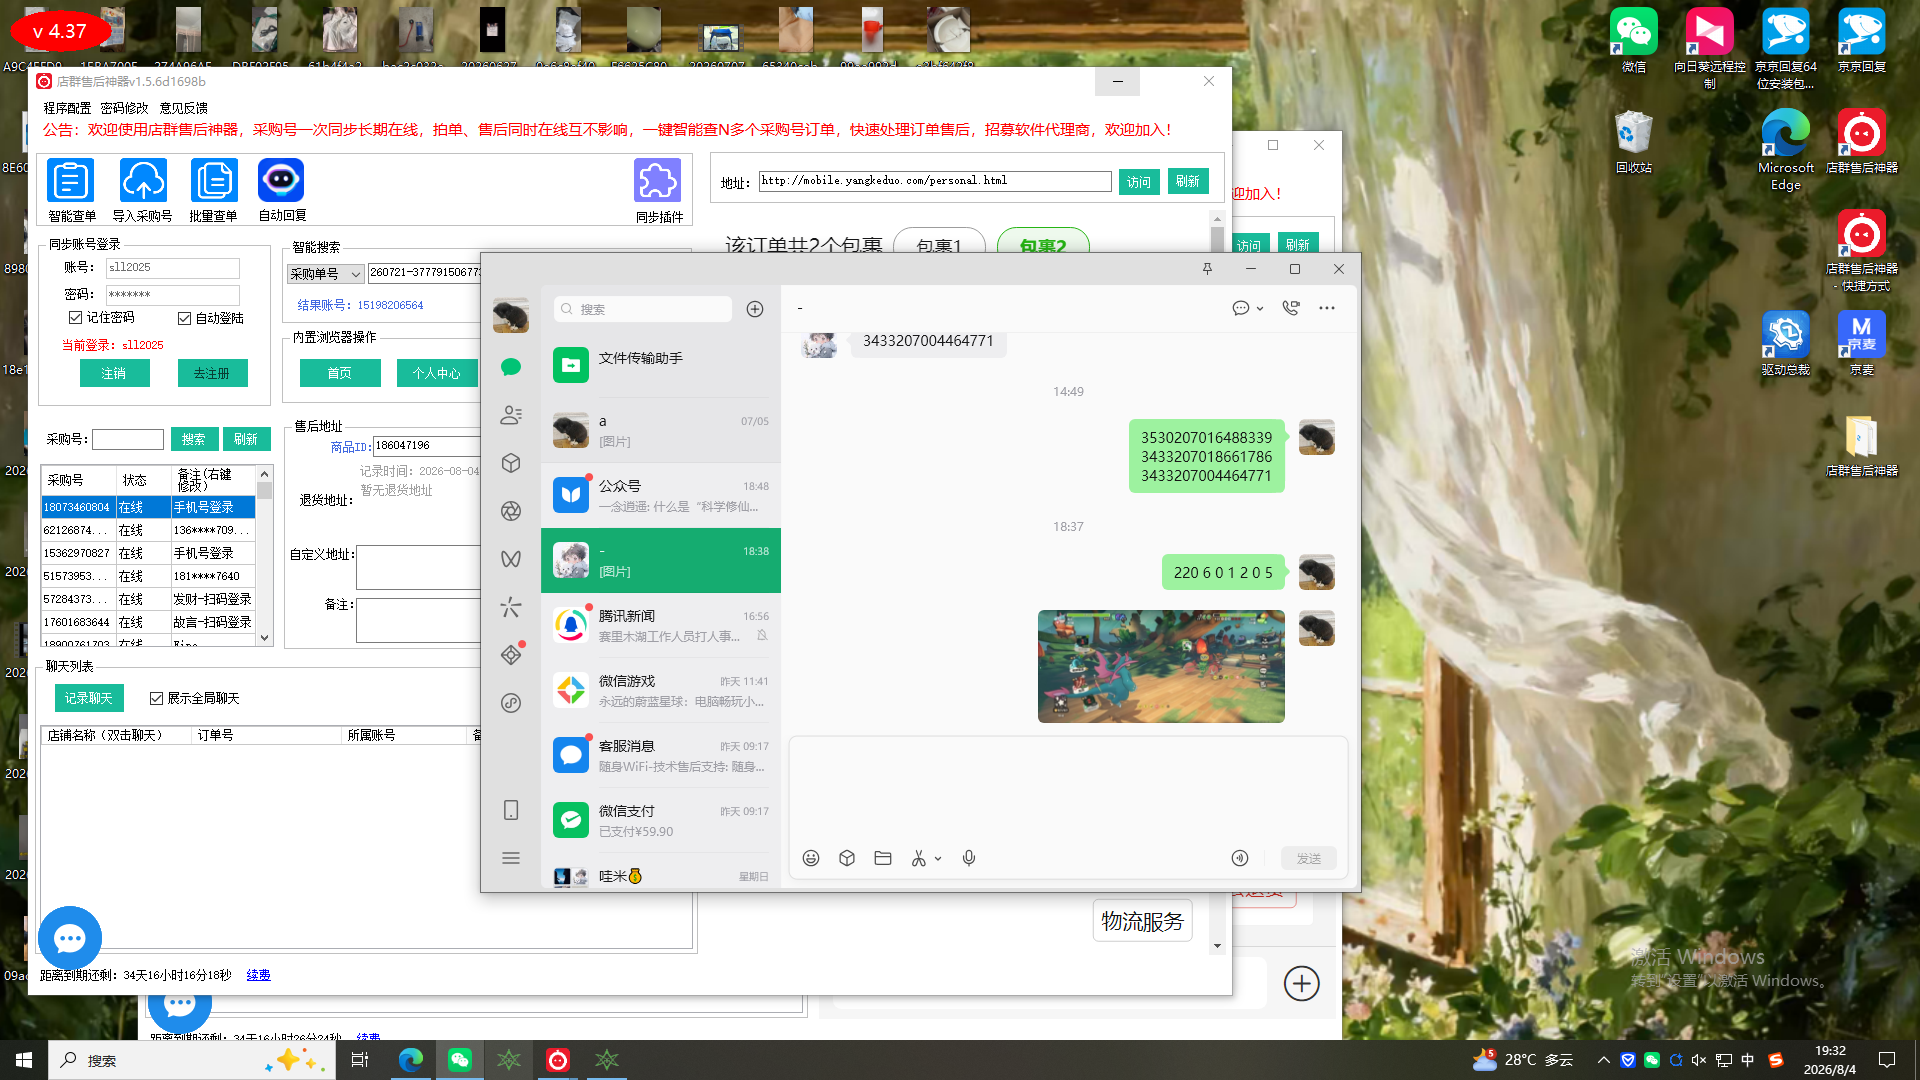The image size is (1920, 1080).
Task: Open Microsoft Edge from the taskbar
Action: pyautogui.click(x=410, y=1060)
